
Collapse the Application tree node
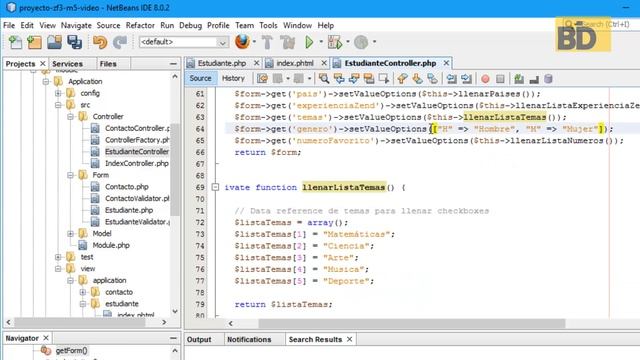pyautogui.click(x=46, y=82)
